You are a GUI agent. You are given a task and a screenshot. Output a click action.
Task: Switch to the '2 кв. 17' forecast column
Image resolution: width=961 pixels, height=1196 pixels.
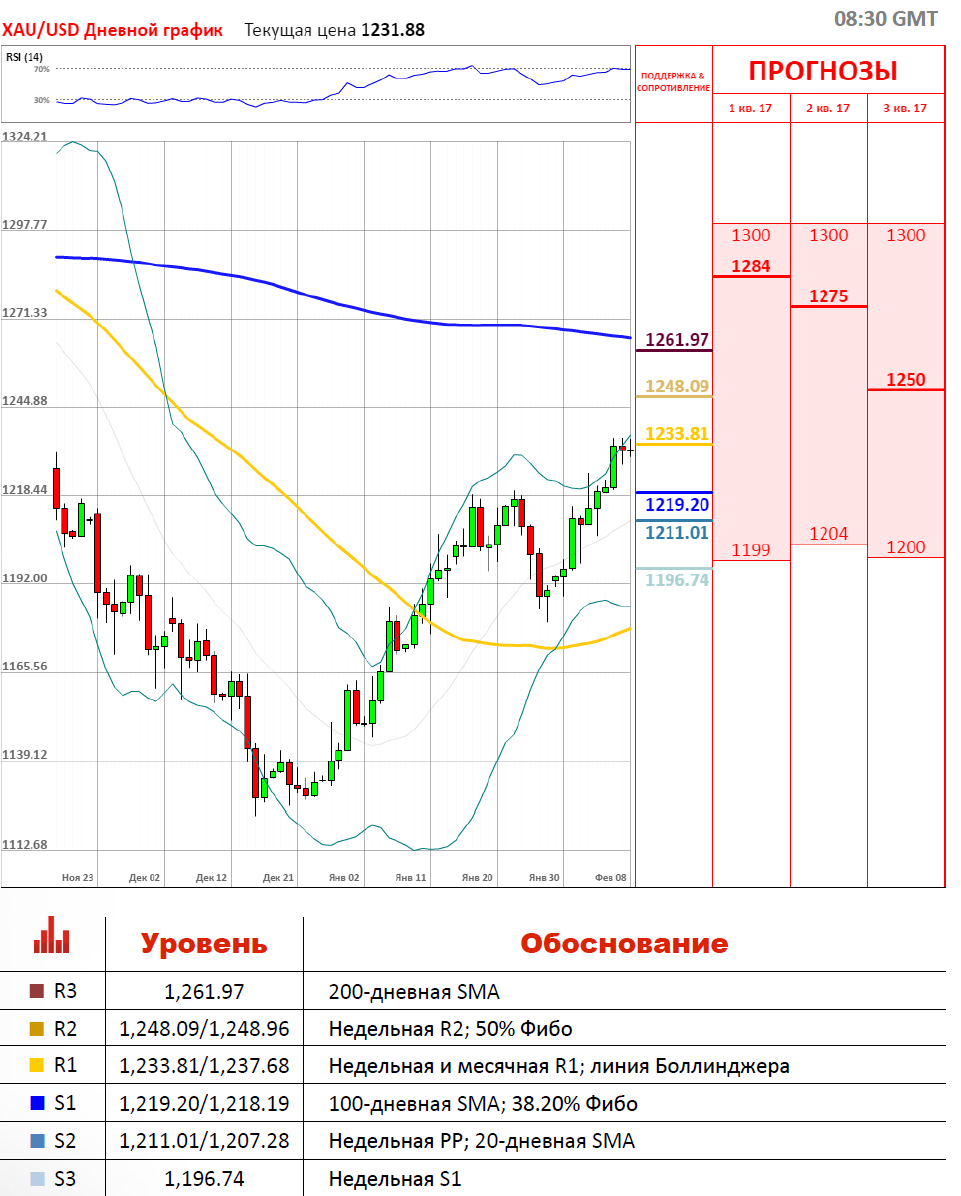(828, 108)
